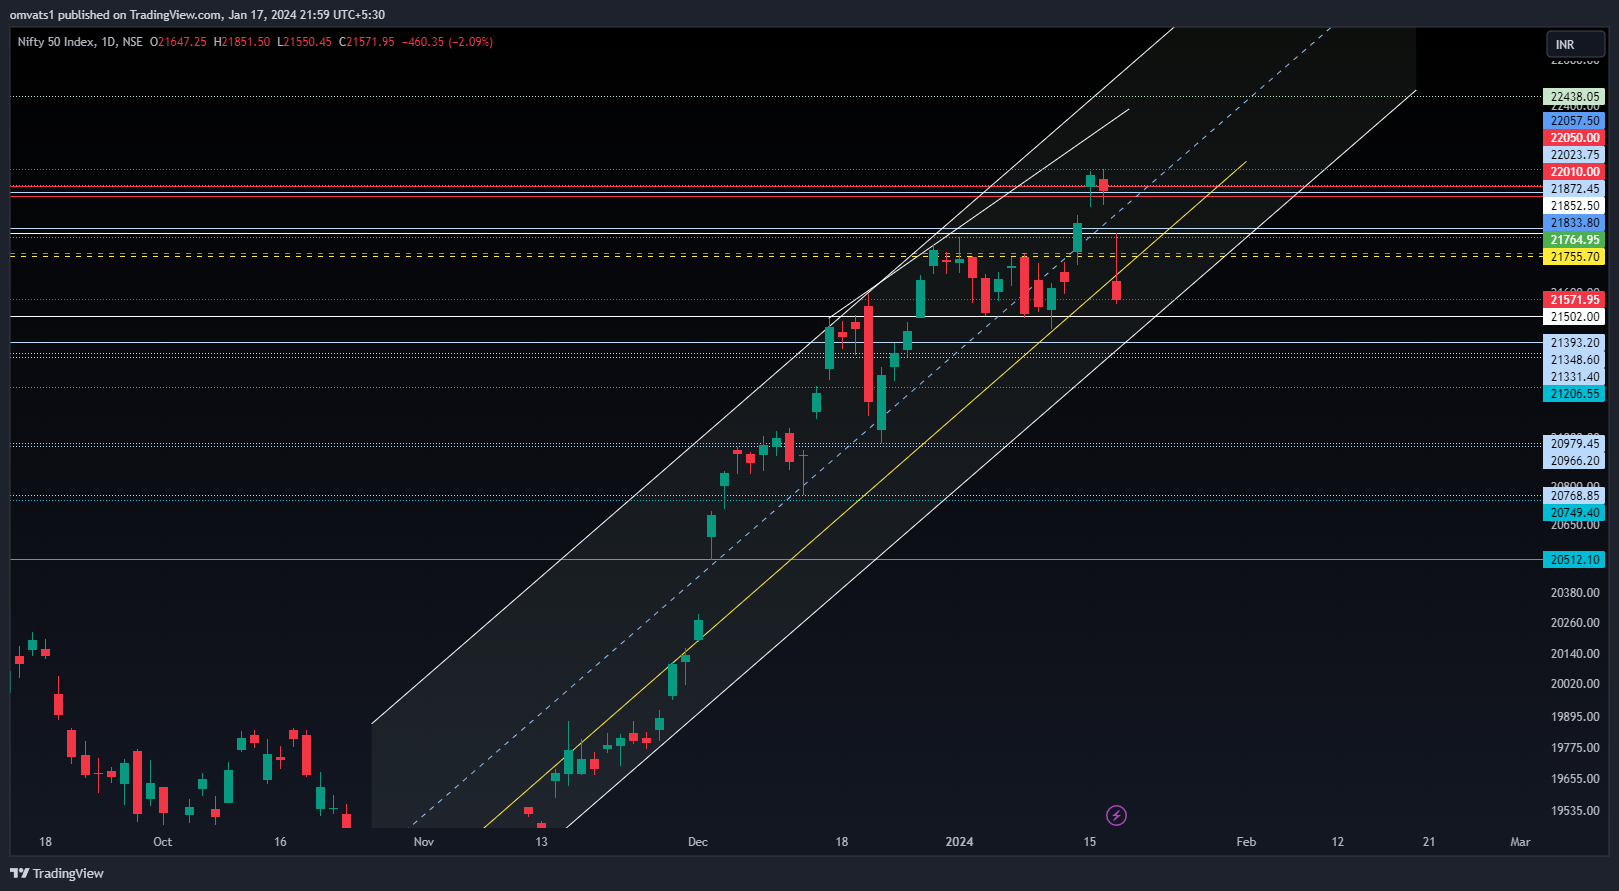Select the red 22010.00 price label
Screen dimensions: 1619x891
[x=1574, y=172]
